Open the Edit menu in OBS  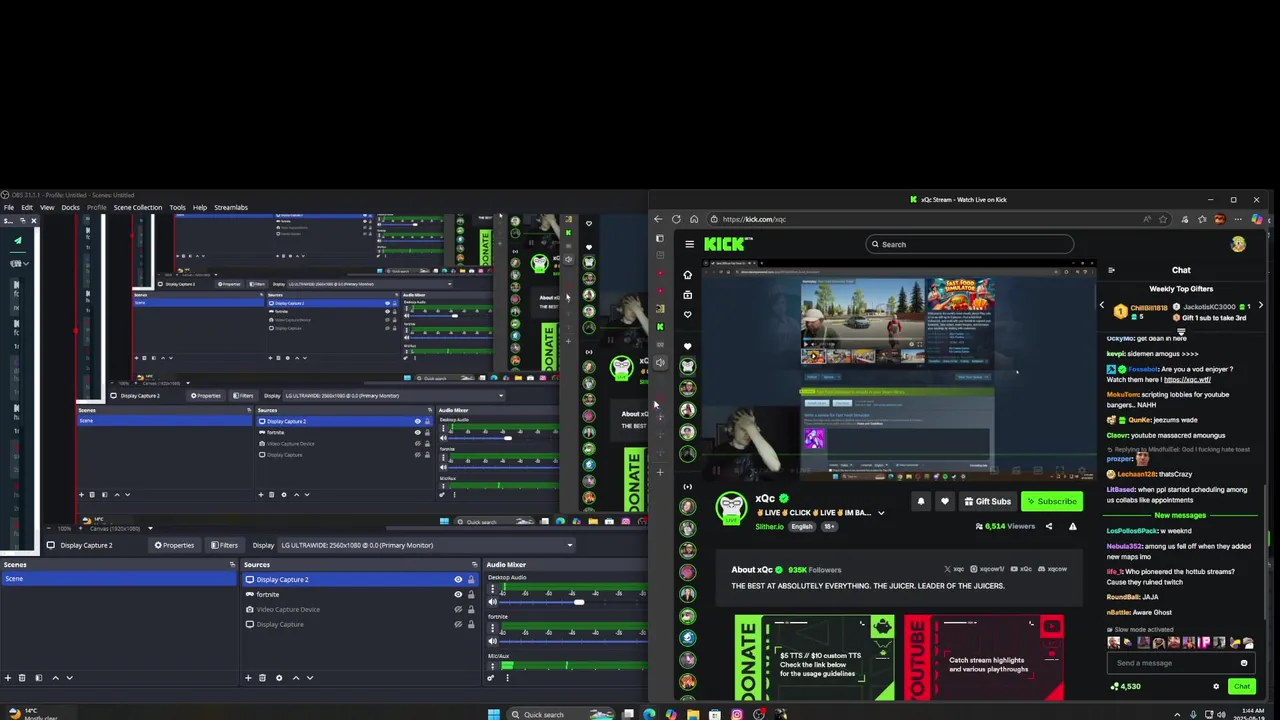click(27, 207)
